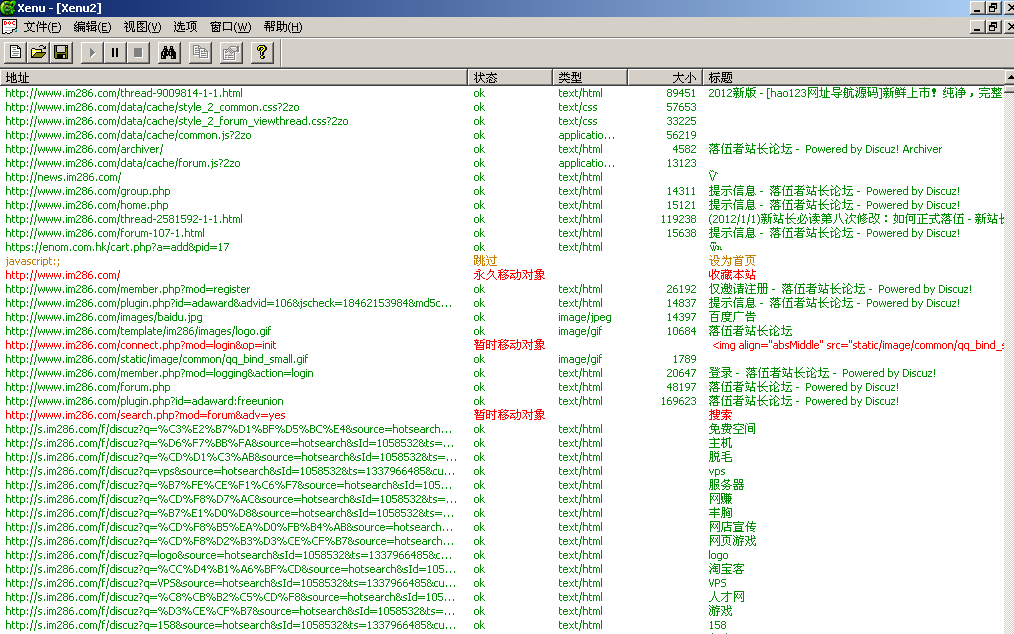Click the Open folder toolbar icon
The image size is (1014, 634).
(38, 52)
